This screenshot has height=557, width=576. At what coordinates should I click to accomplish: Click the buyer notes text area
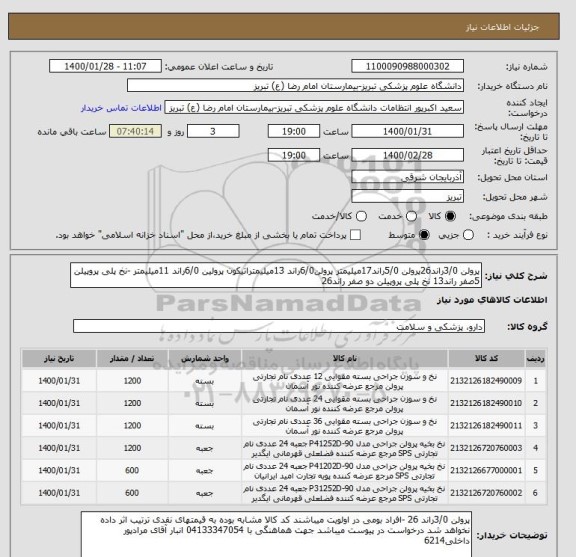point(276,534)
